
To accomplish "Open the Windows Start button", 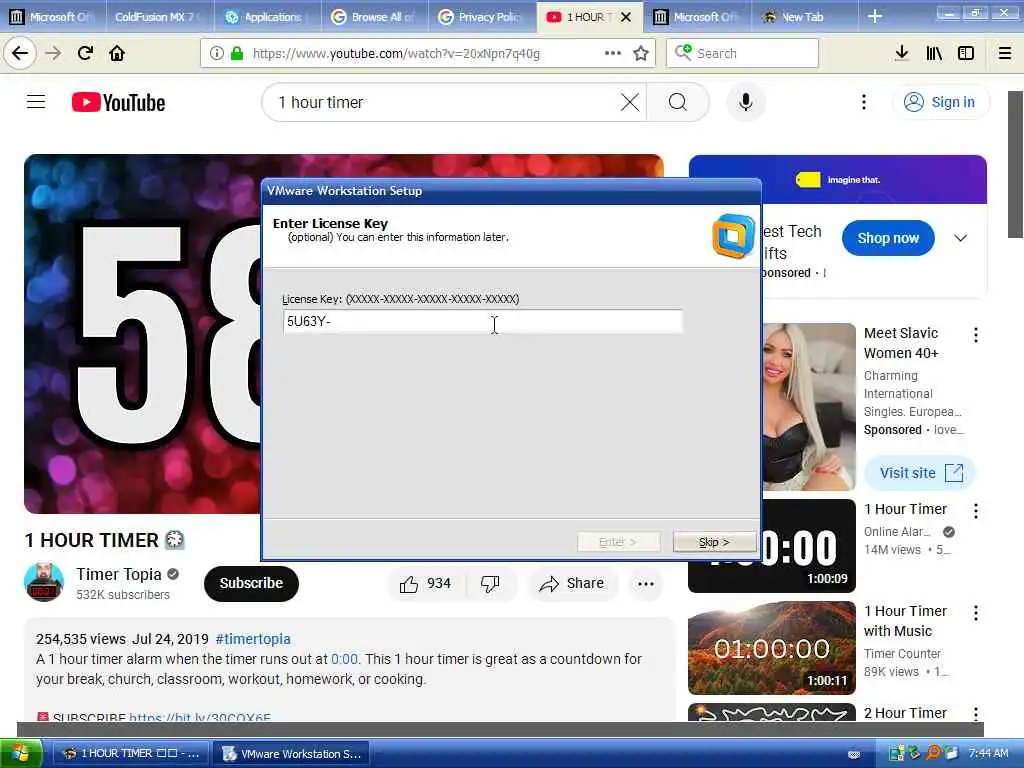I will [x=21, y=754].
